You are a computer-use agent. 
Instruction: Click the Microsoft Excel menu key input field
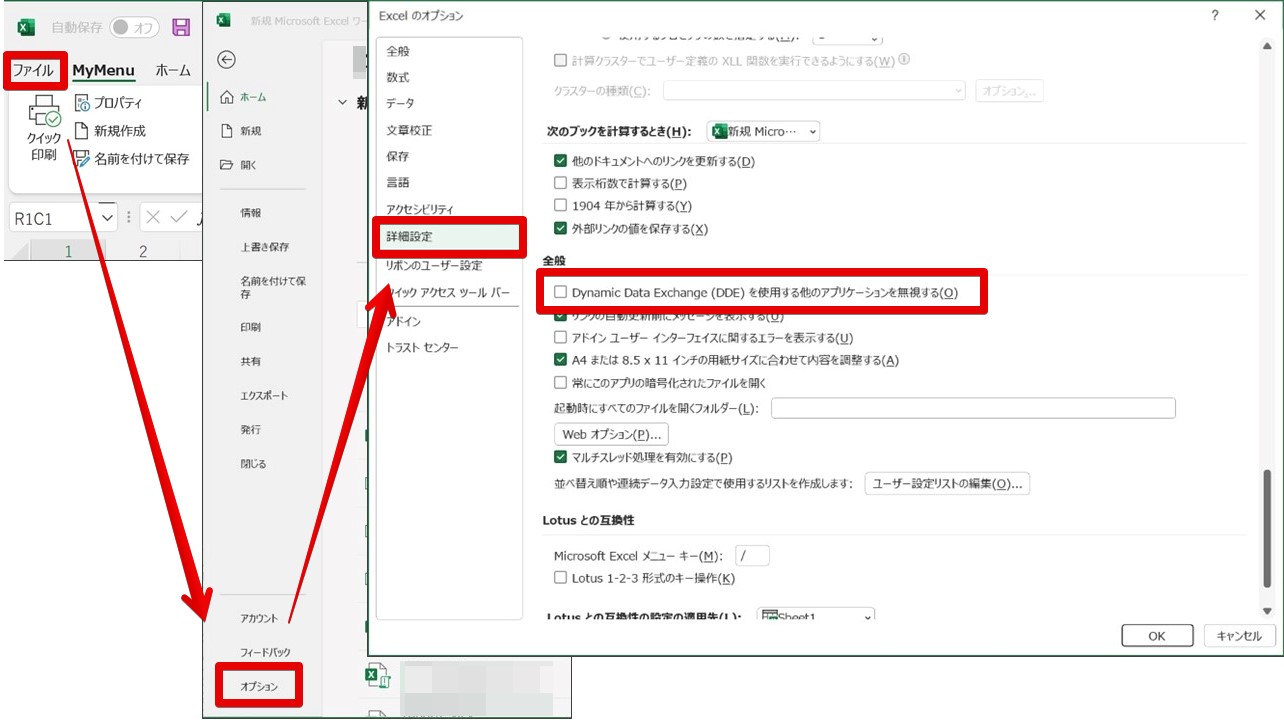[752, 556]
